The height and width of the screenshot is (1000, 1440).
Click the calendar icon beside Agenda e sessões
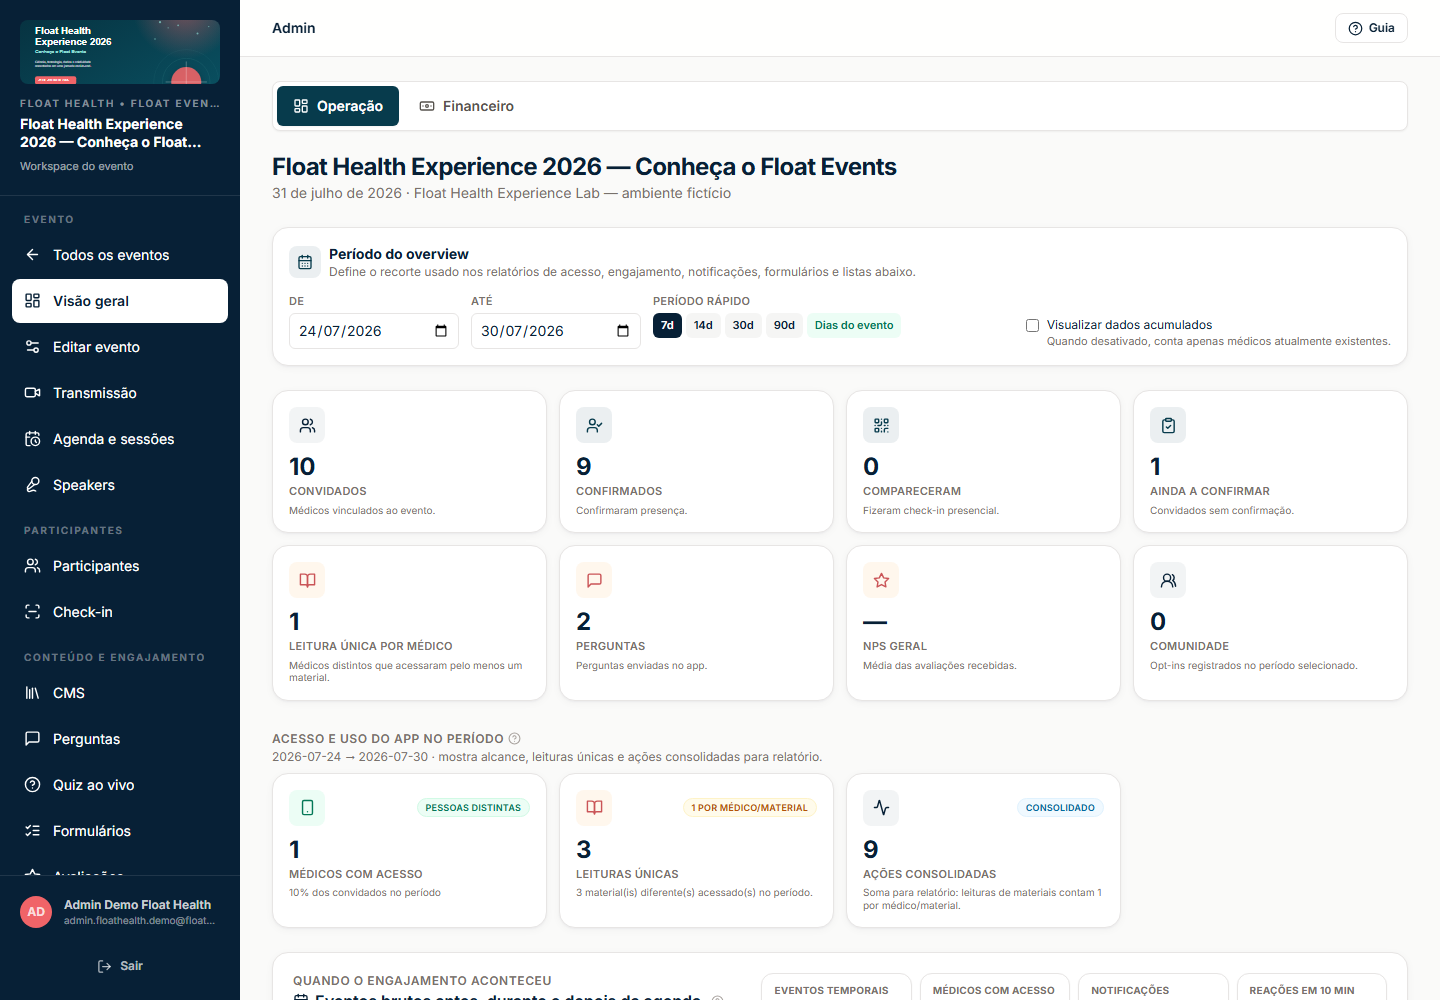coord(33,439)
